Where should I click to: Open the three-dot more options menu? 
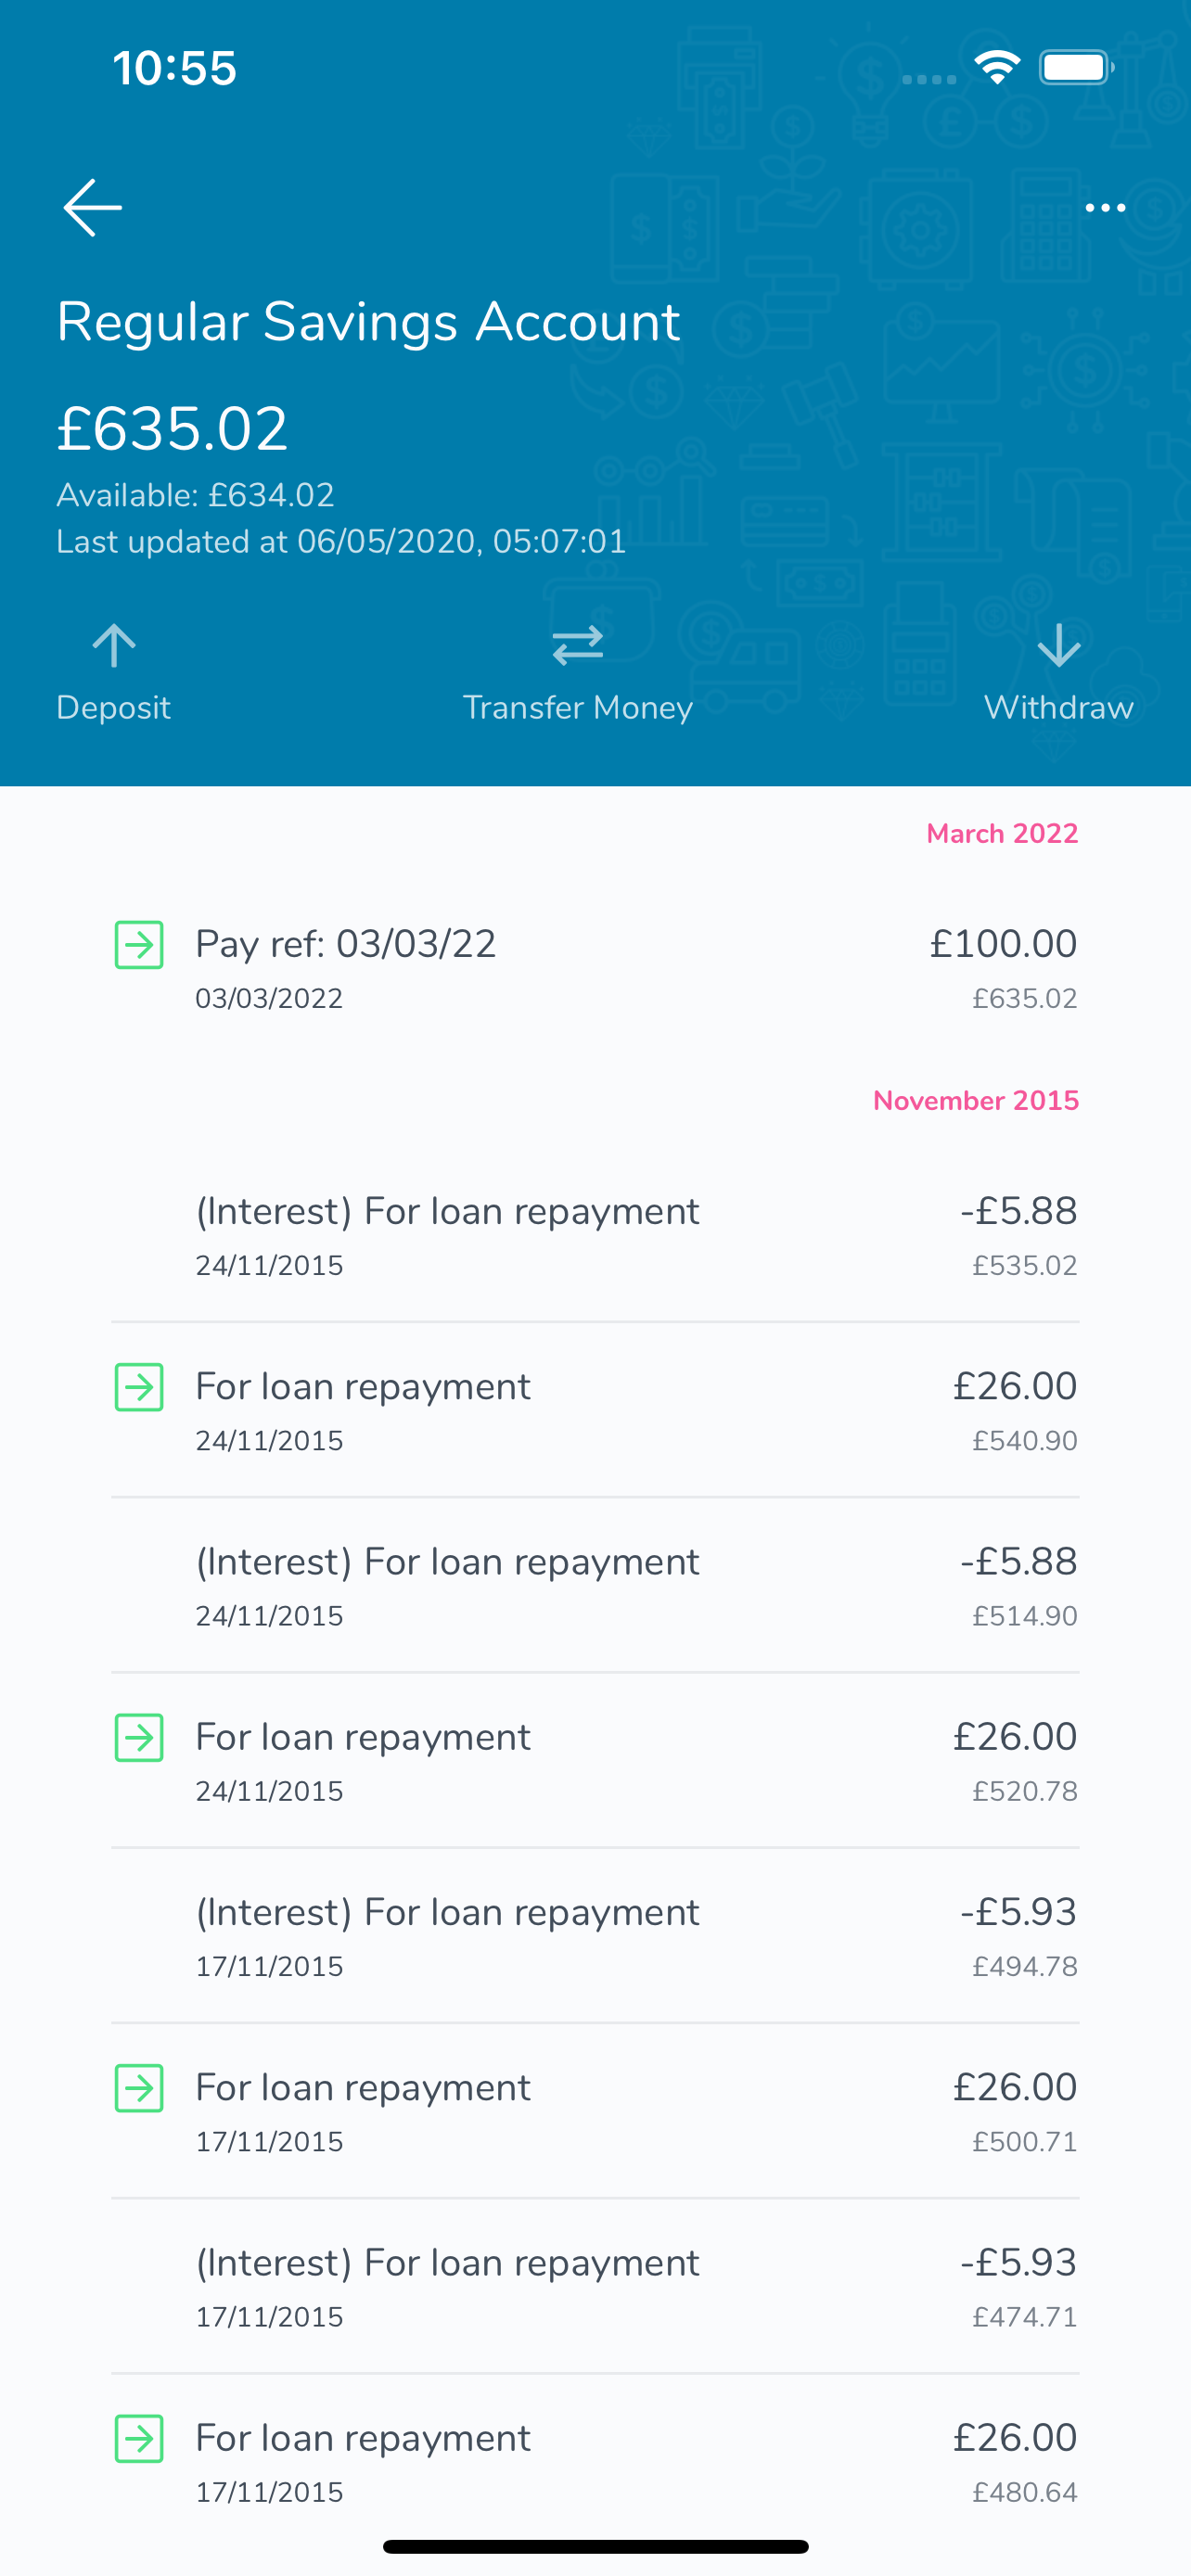point(1105,208)
